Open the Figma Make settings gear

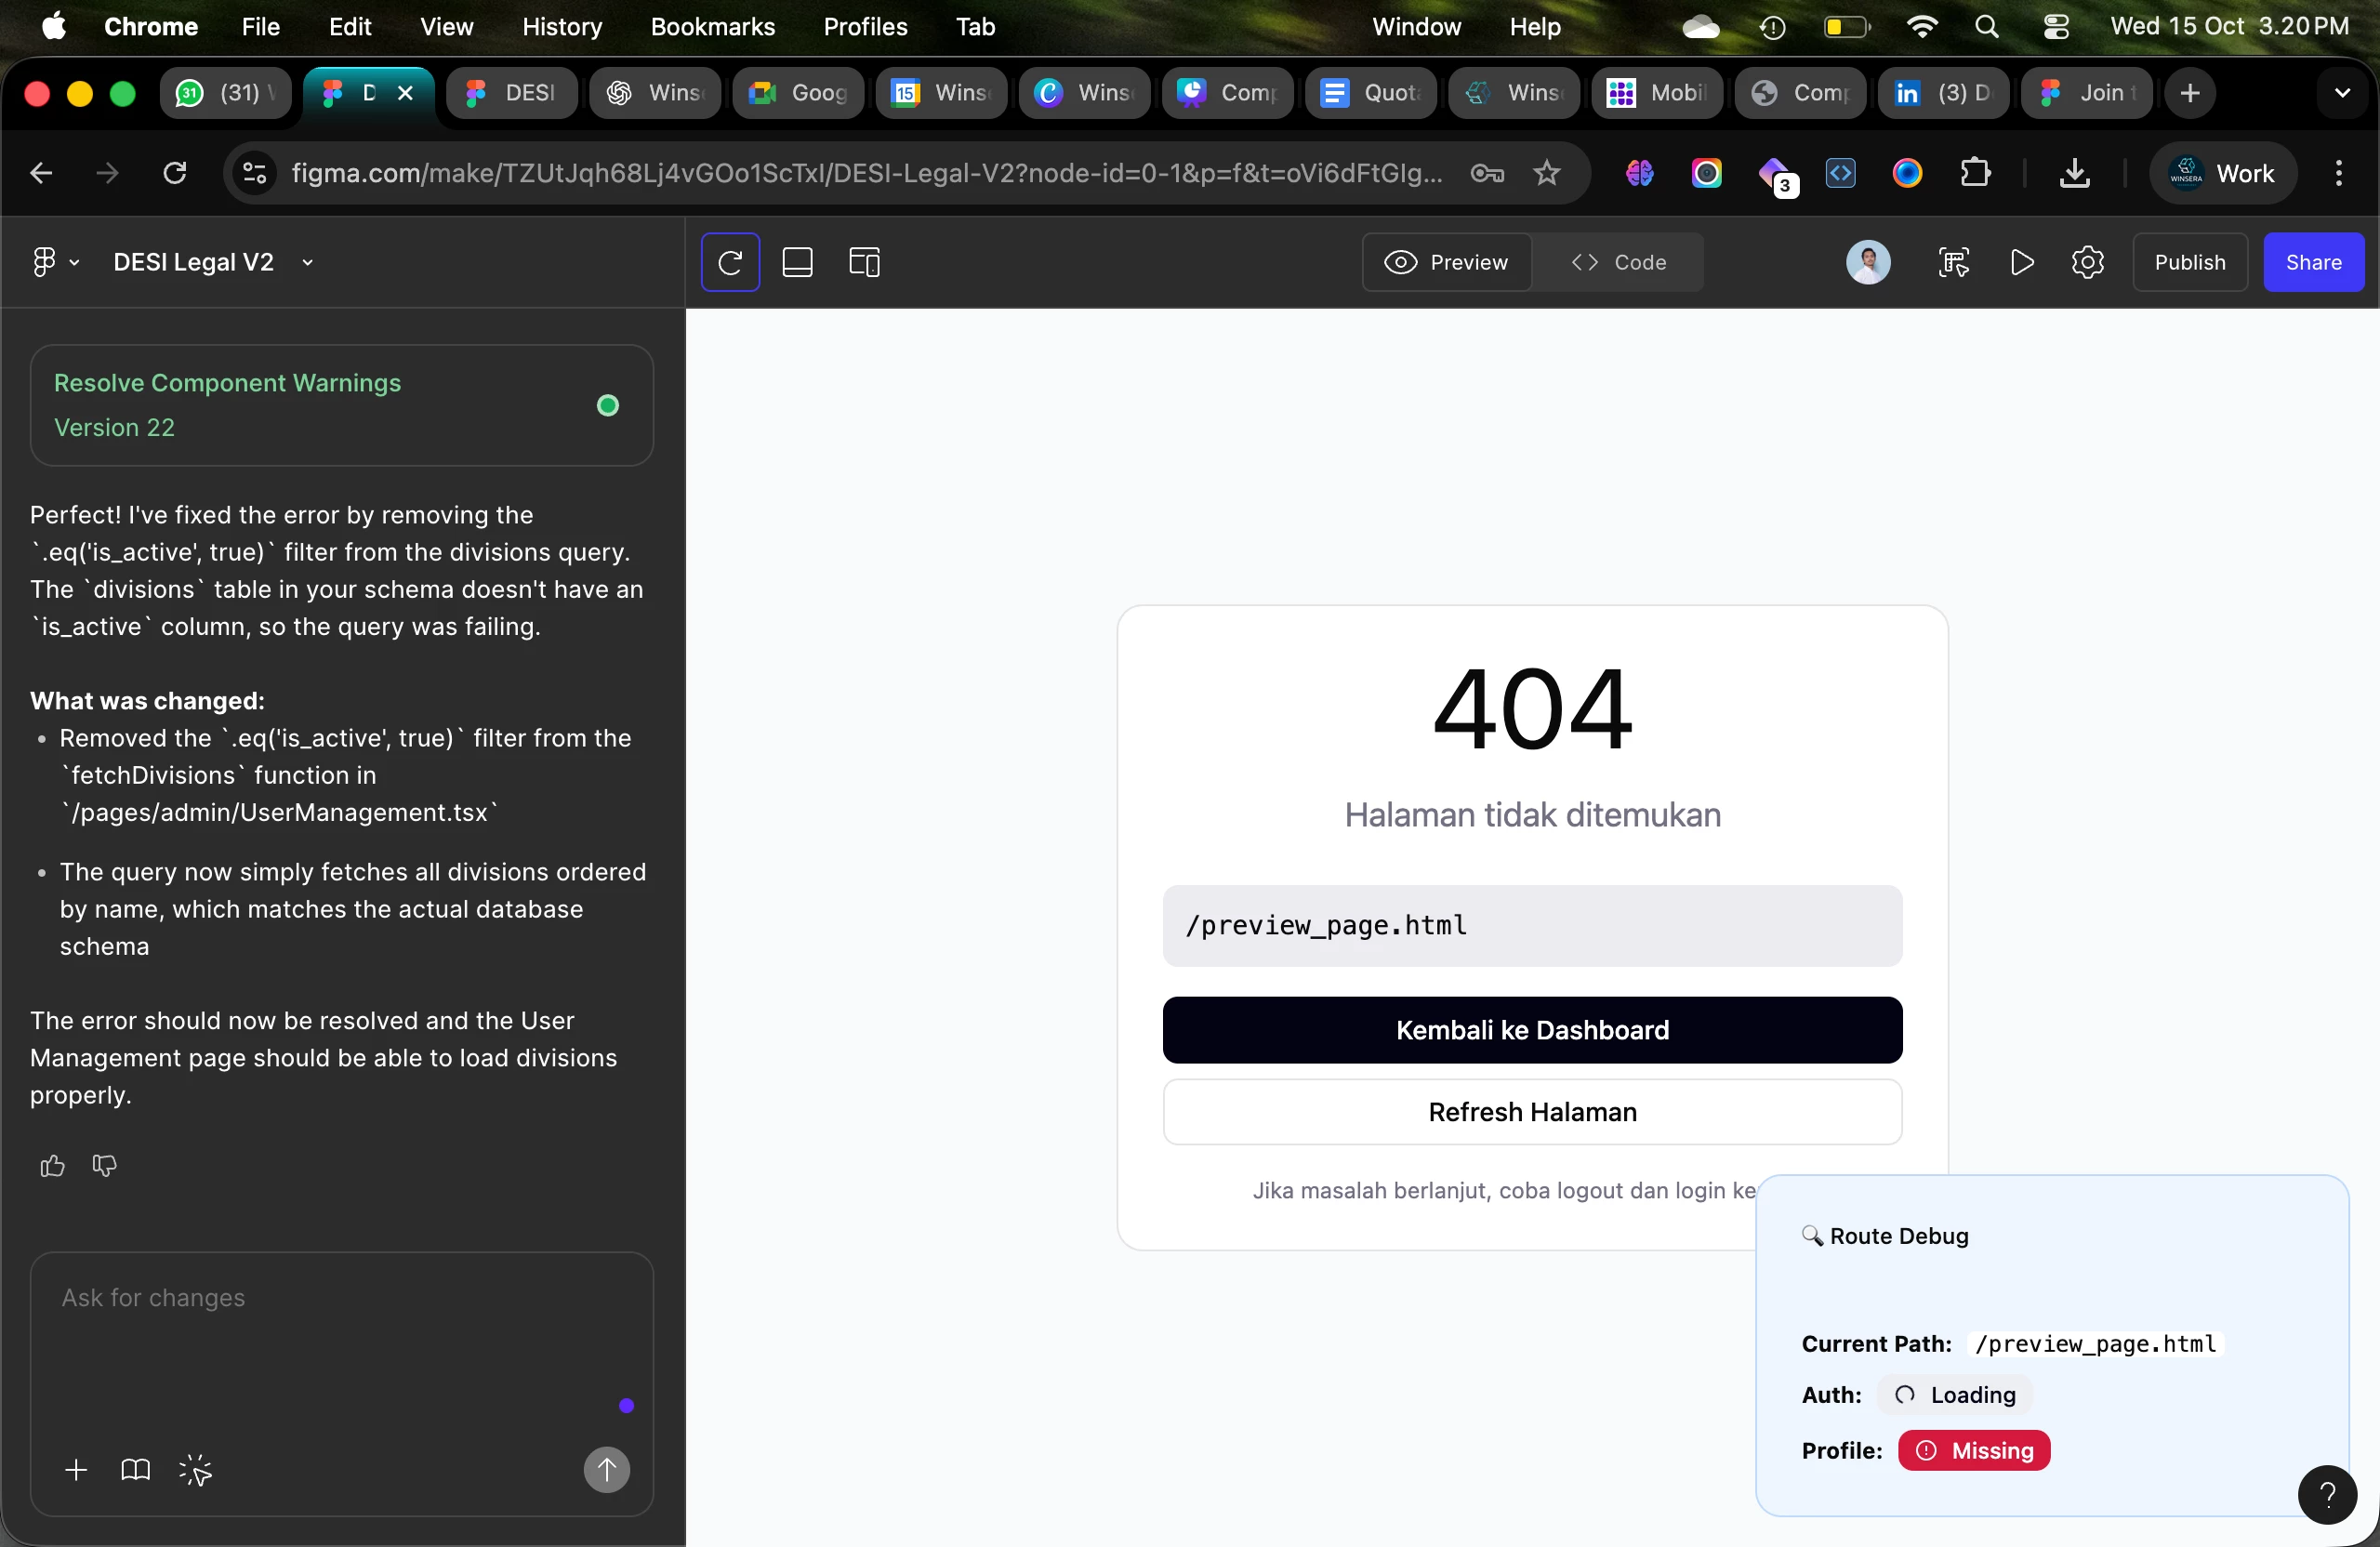tap(2088, 262)
